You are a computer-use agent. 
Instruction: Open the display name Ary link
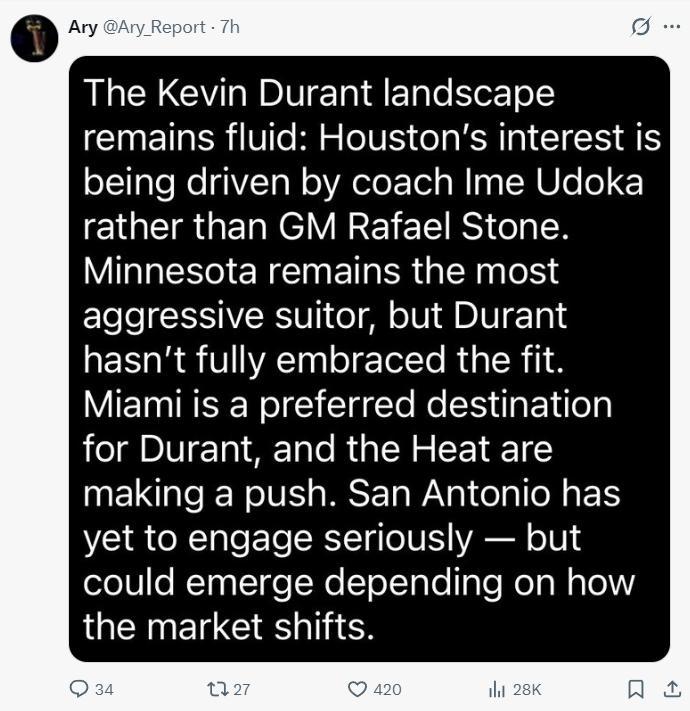coord(82,28)
